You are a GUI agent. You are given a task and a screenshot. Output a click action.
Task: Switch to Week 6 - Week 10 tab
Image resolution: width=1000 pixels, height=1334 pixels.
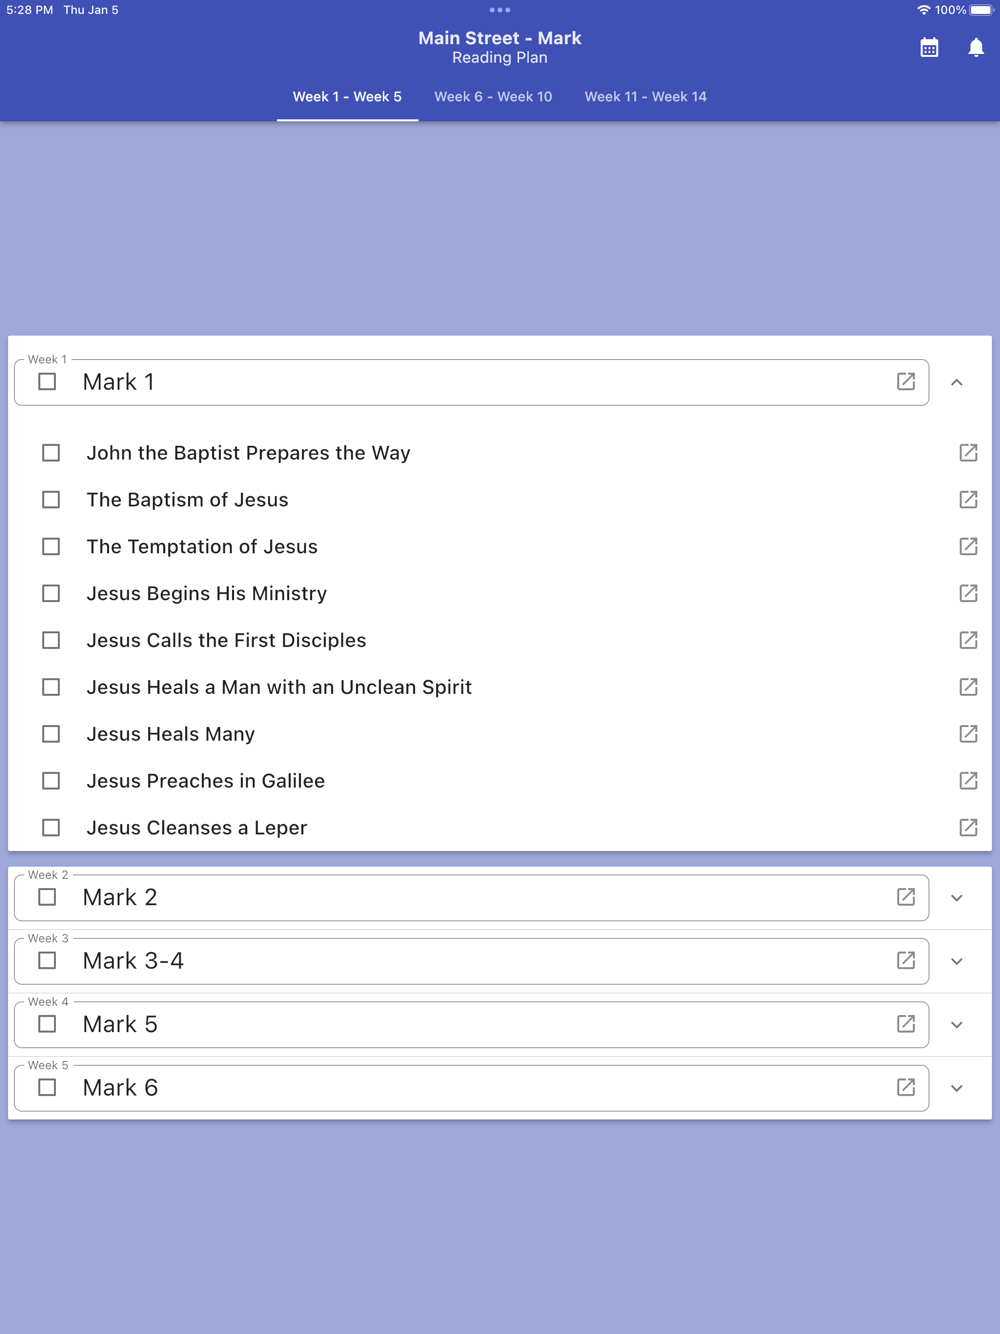(493, 97)
